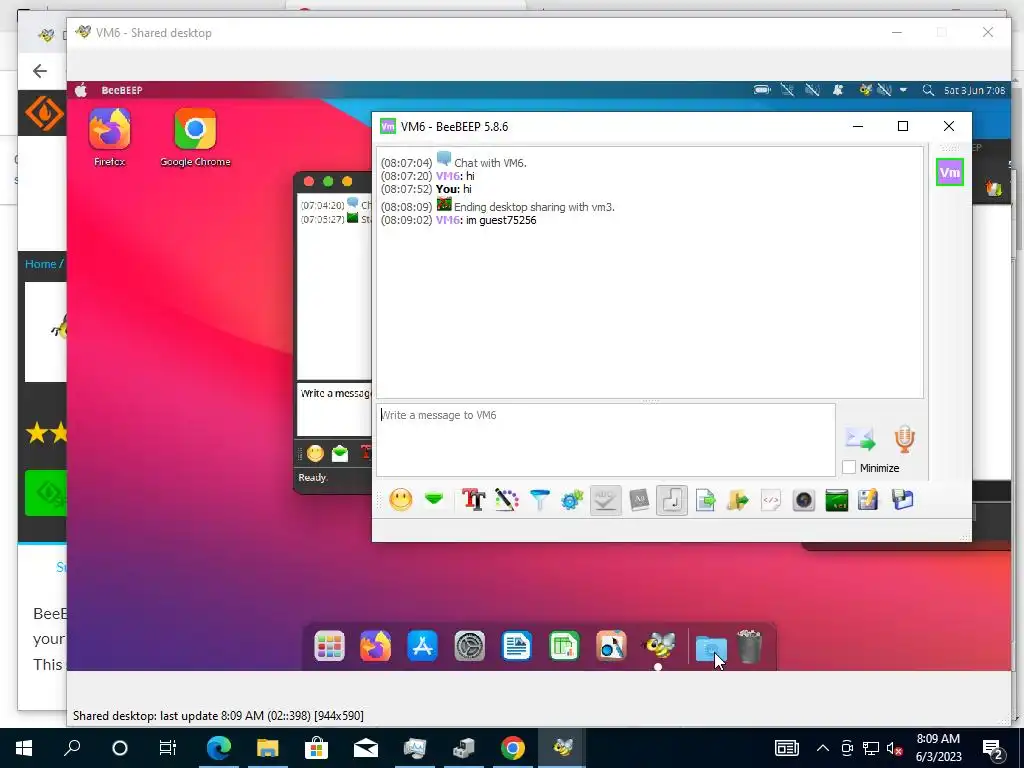
Task: Switch to the BeeBEEP taskbar button
Action: (x=562, y=748)
